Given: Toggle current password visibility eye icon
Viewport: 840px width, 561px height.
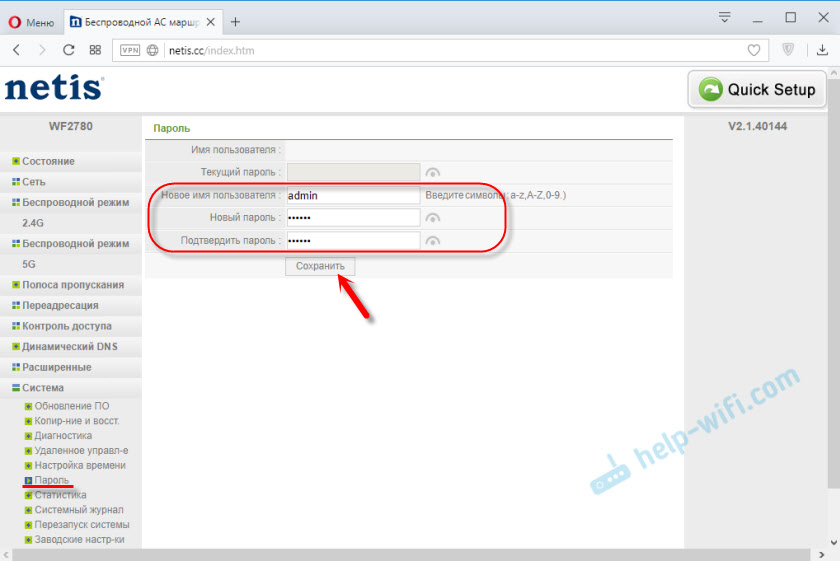Looking at the screenshot, I should click(432, 172).
